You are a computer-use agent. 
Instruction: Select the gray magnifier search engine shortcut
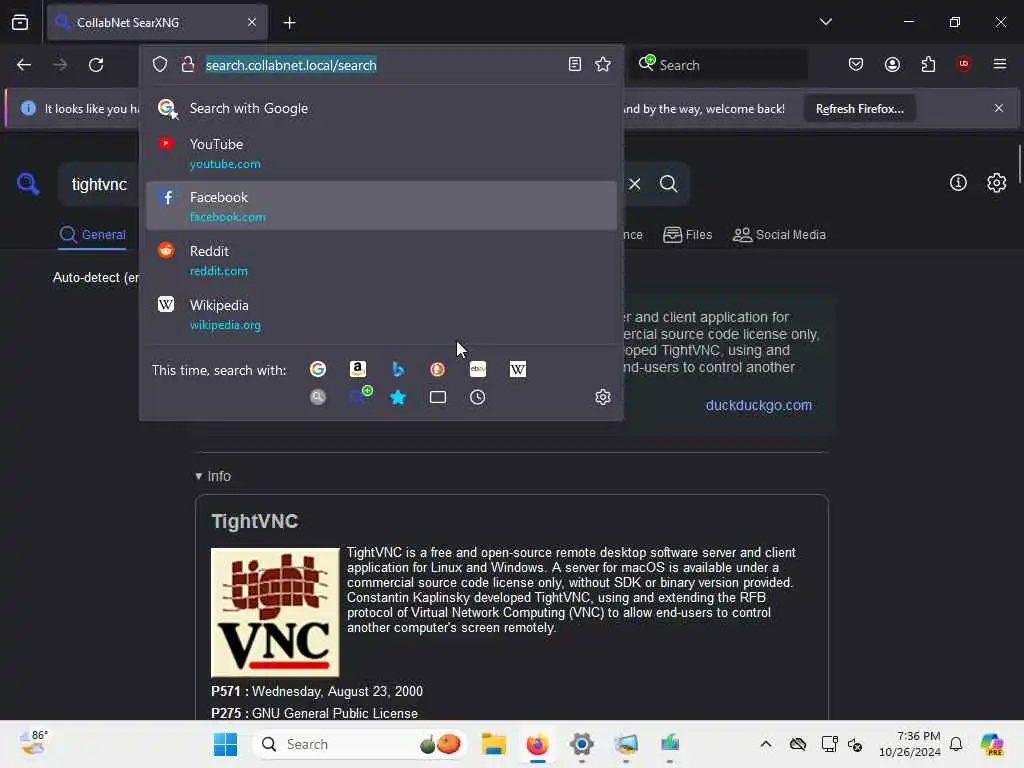click(318, 396)
